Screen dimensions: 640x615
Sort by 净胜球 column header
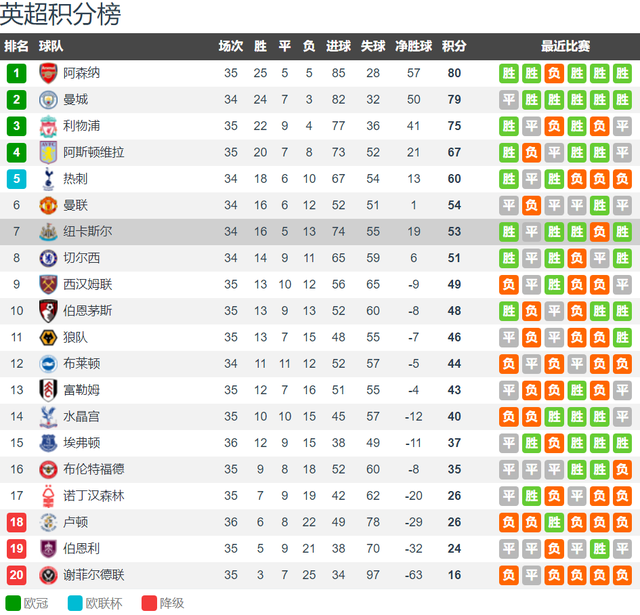(x=413, y=46)
